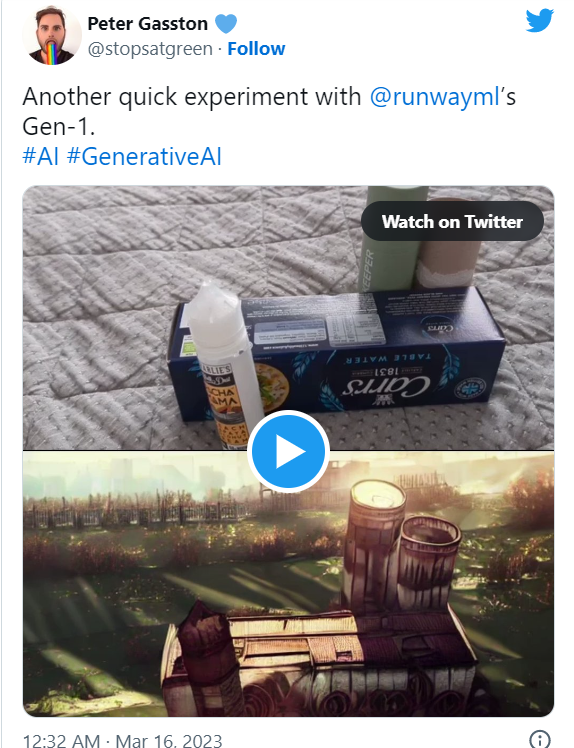
Task: Click the Peter Gasston display name
Action: (x=147, y=24)
